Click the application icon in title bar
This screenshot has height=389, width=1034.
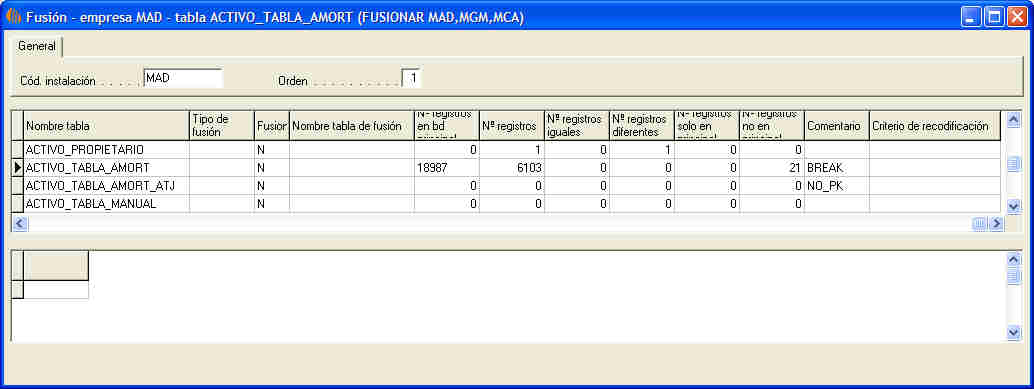pos(13,17)
